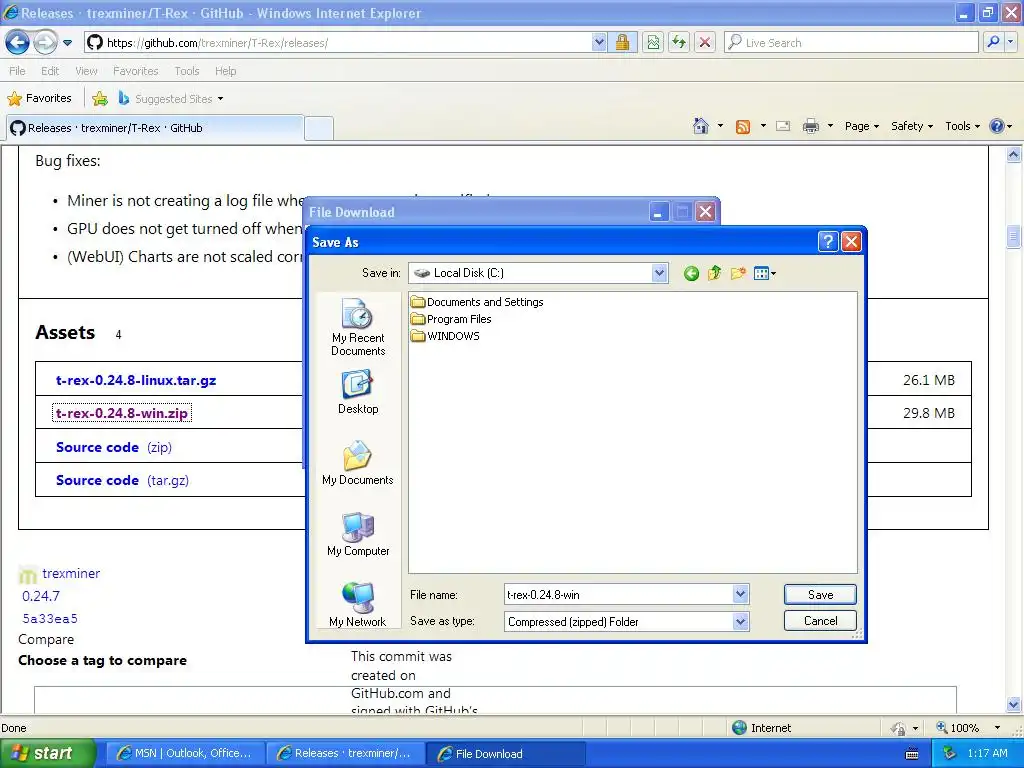This screenshot has width=1024, height=768.
Task: Open the command bar Tools dropdown
Action: click(x=962, y=126)
